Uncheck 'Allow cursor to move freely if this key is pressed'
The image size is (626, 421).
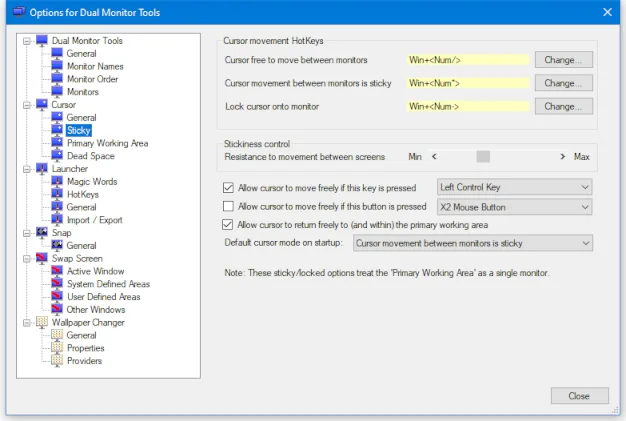pos(228,188)
